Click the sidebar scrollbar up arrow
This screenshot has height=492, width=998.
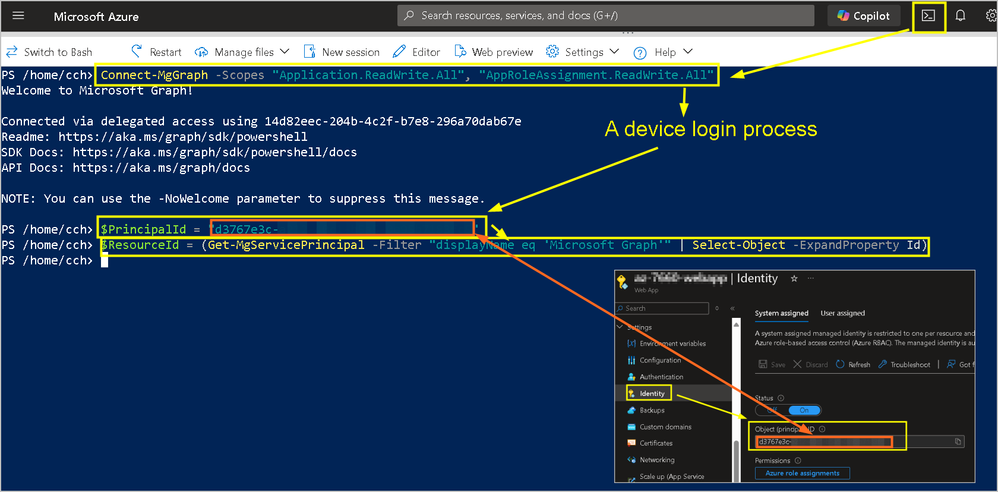736,325
